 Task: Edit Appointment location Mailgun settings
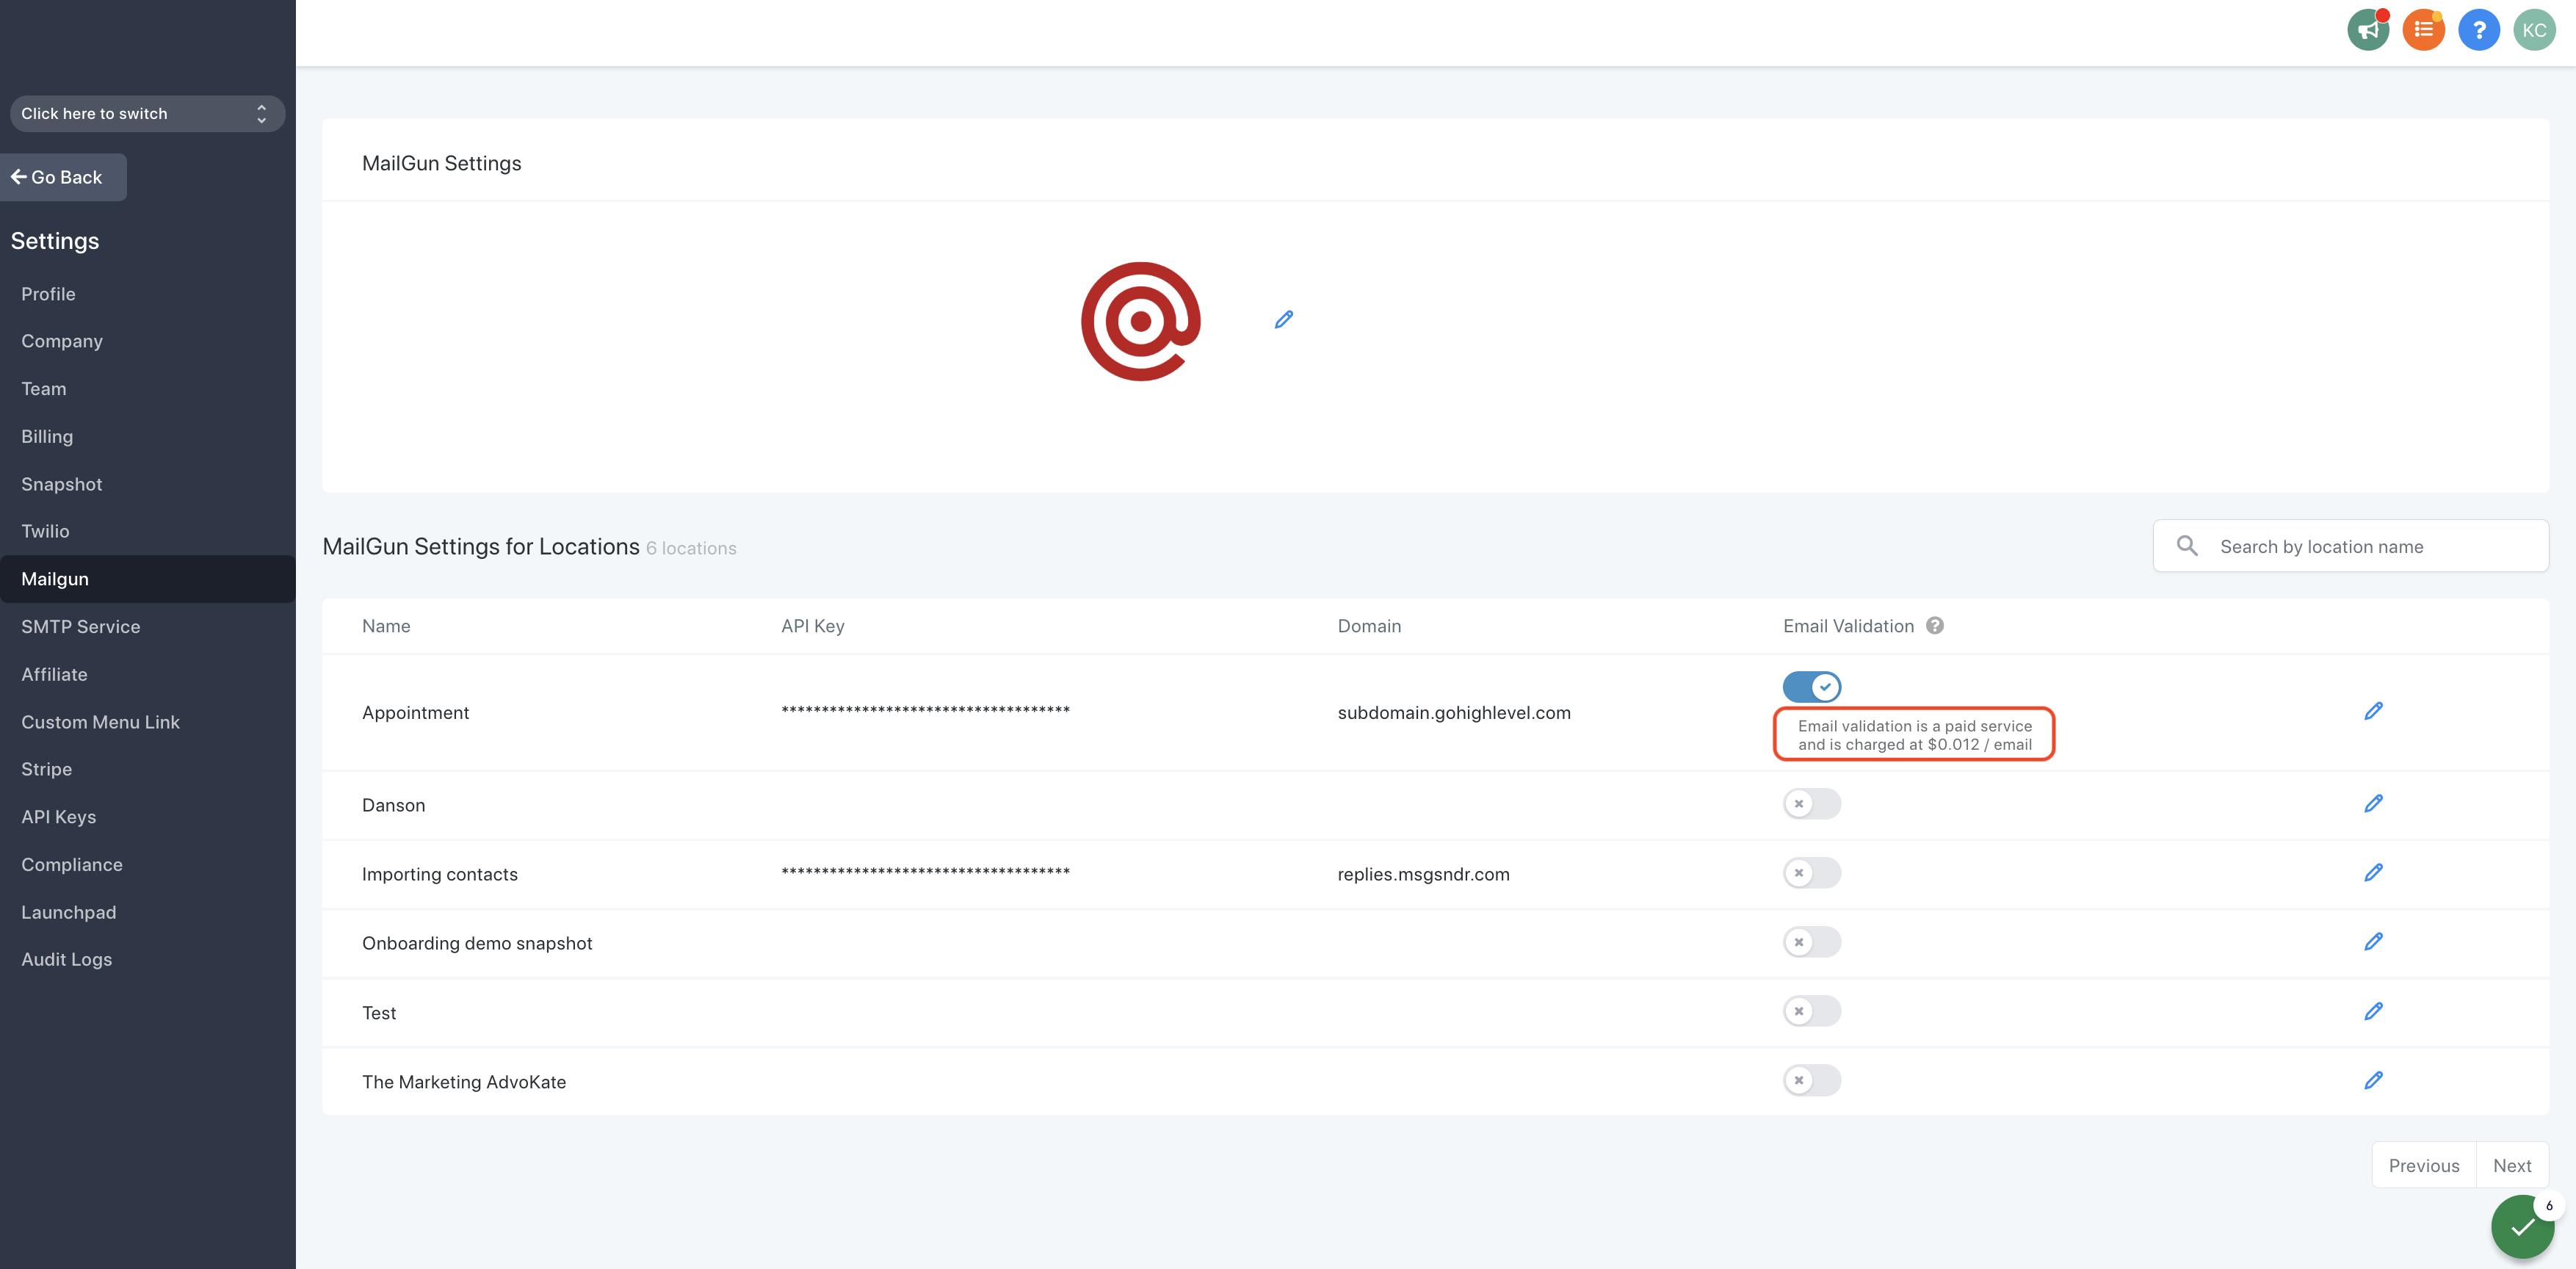click(x=2373, y=711)
